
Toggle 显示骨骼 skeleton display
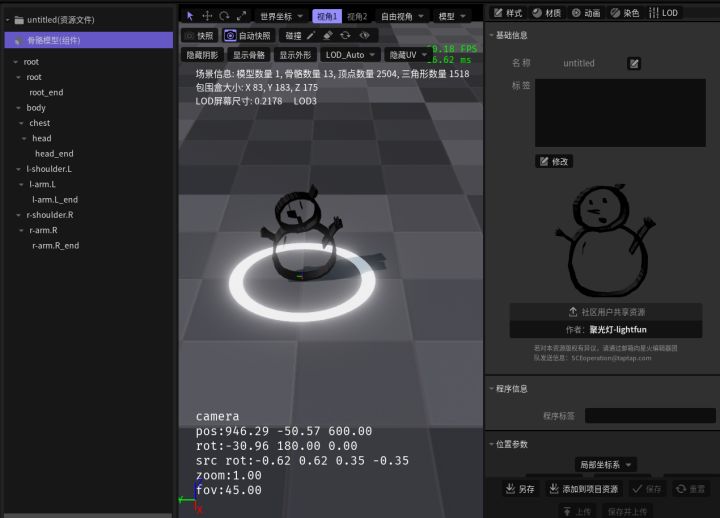[x=248, y=55]
